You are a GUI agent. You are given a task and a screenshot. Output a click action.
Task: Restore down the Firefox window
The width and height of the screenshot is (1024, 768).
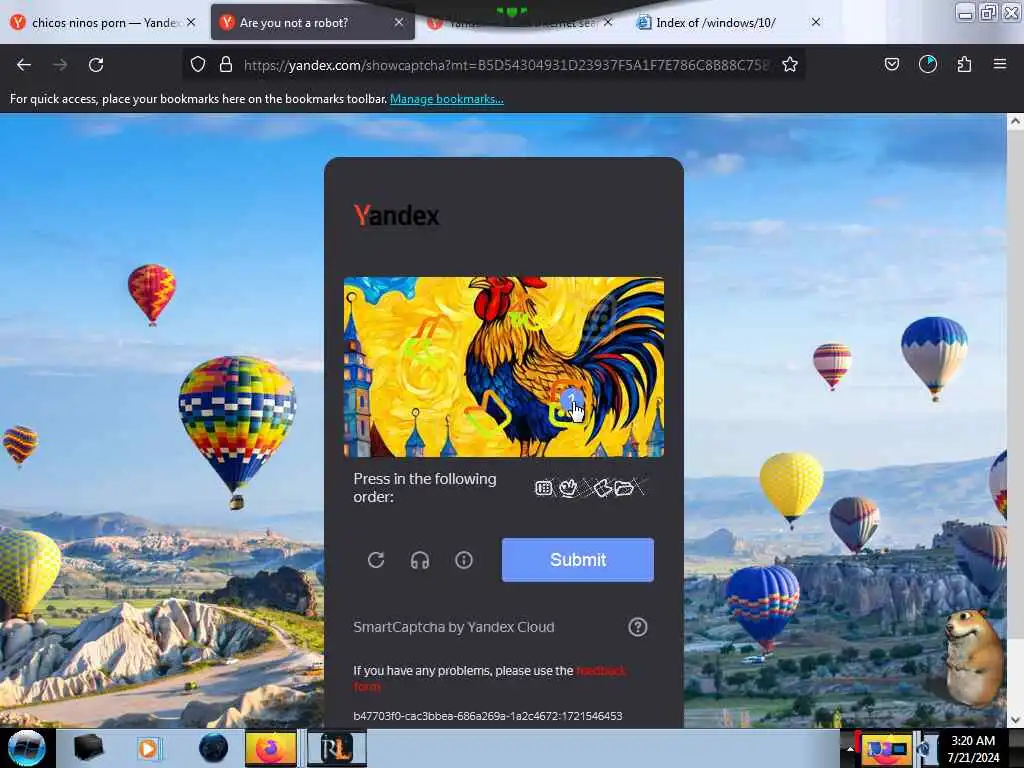click(989, 12)
